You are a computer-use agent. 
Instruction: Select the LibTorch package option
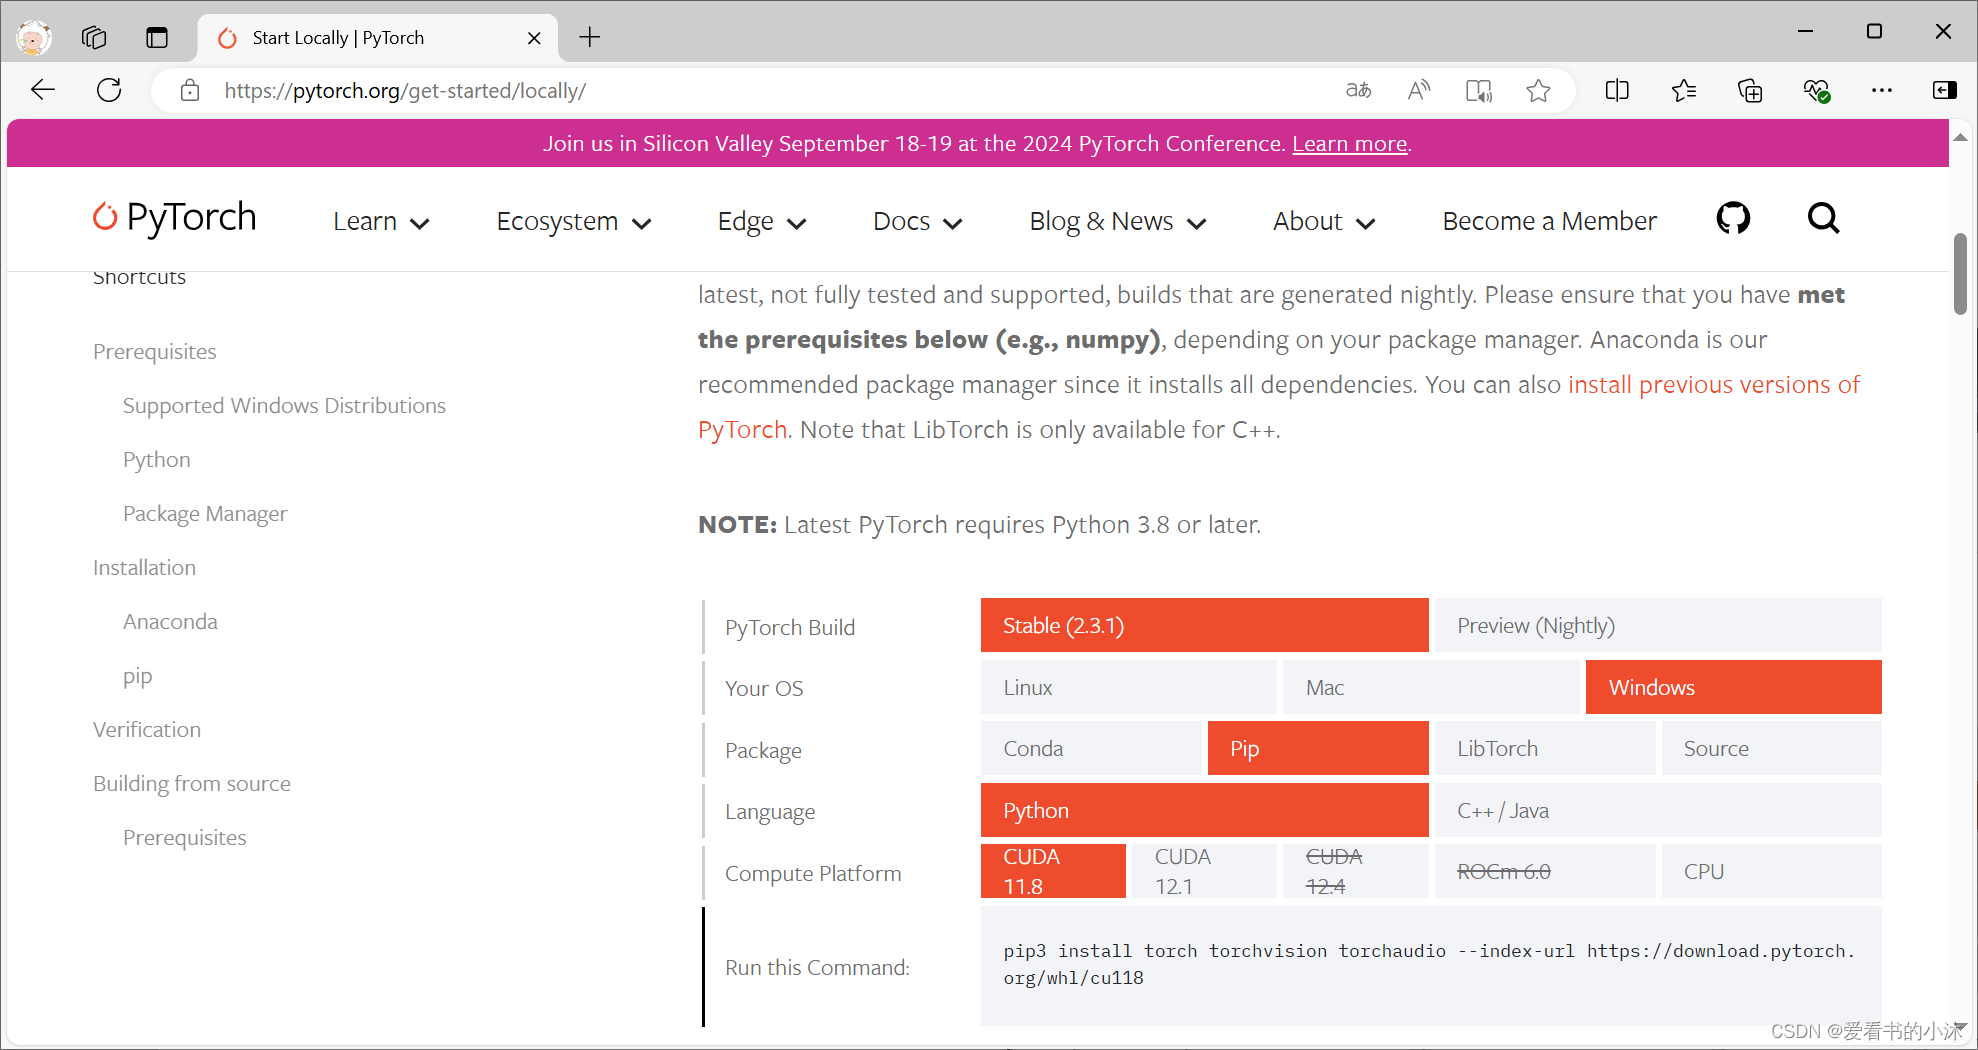click(x=1545, y=749)
